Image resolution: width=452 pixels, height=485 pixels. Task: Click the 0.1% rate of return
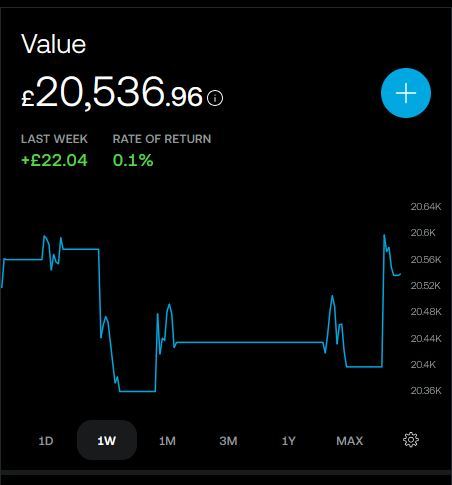click(x=133, y=160)
